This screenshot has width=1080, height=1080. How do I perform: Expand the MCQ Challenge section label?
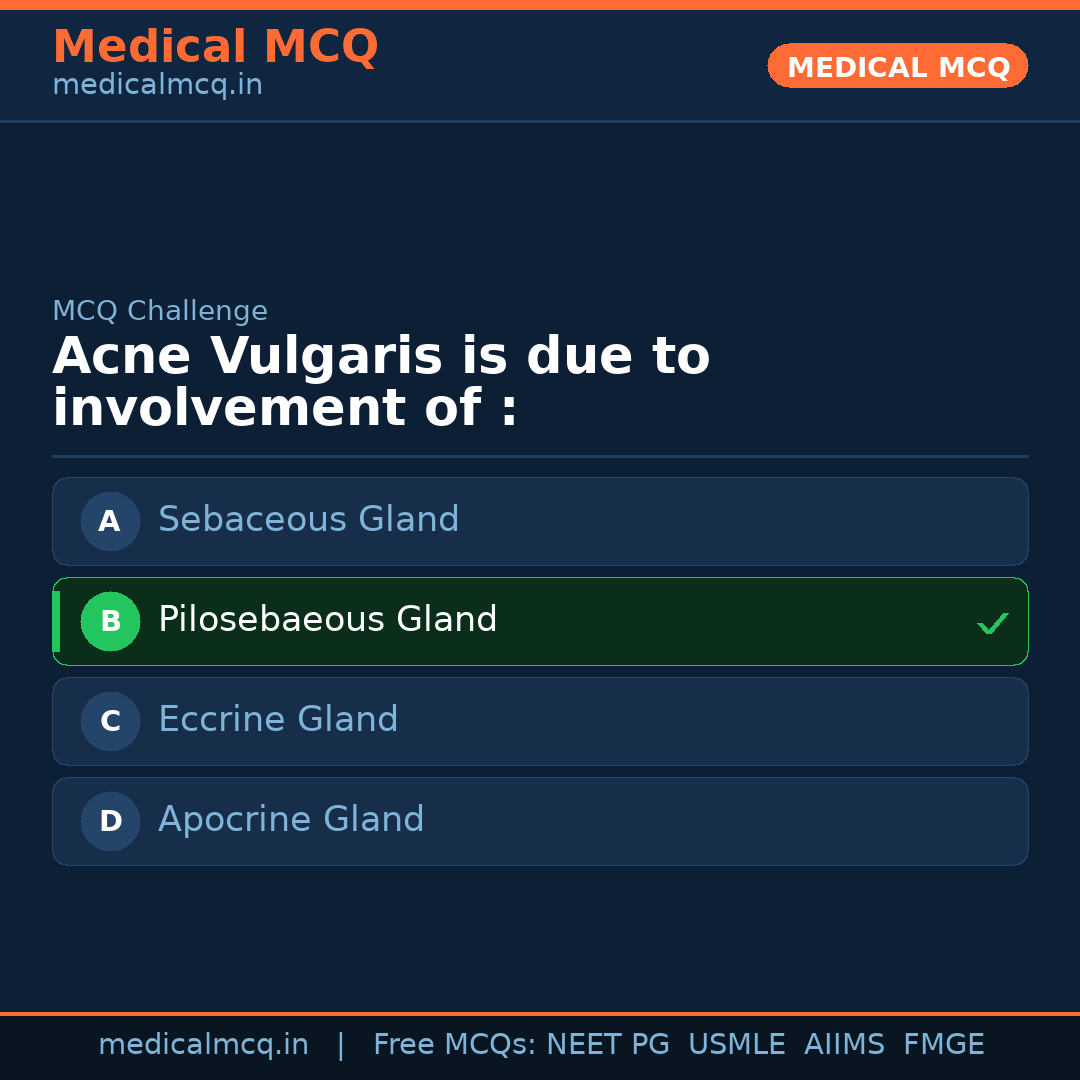pyautogui.click(x=160, y=311)
